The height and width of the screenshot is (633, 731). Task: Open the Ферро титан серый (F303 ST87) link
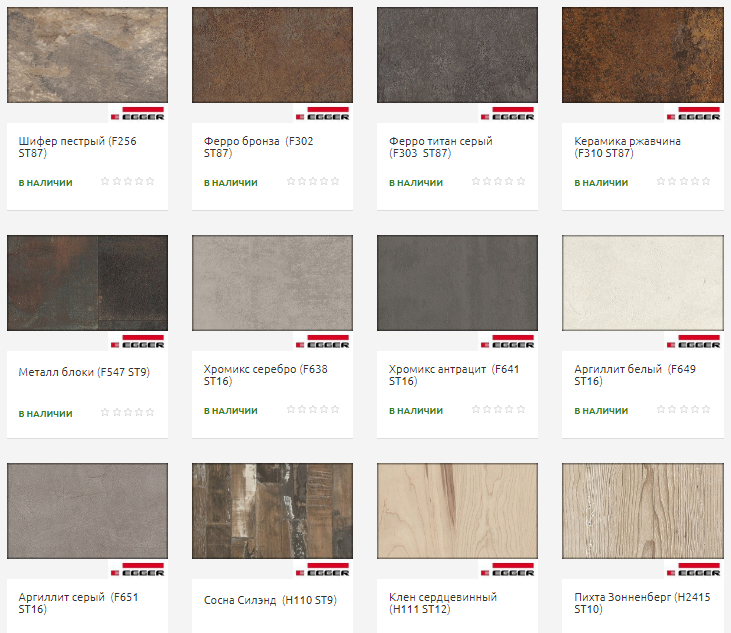point(440,147)
